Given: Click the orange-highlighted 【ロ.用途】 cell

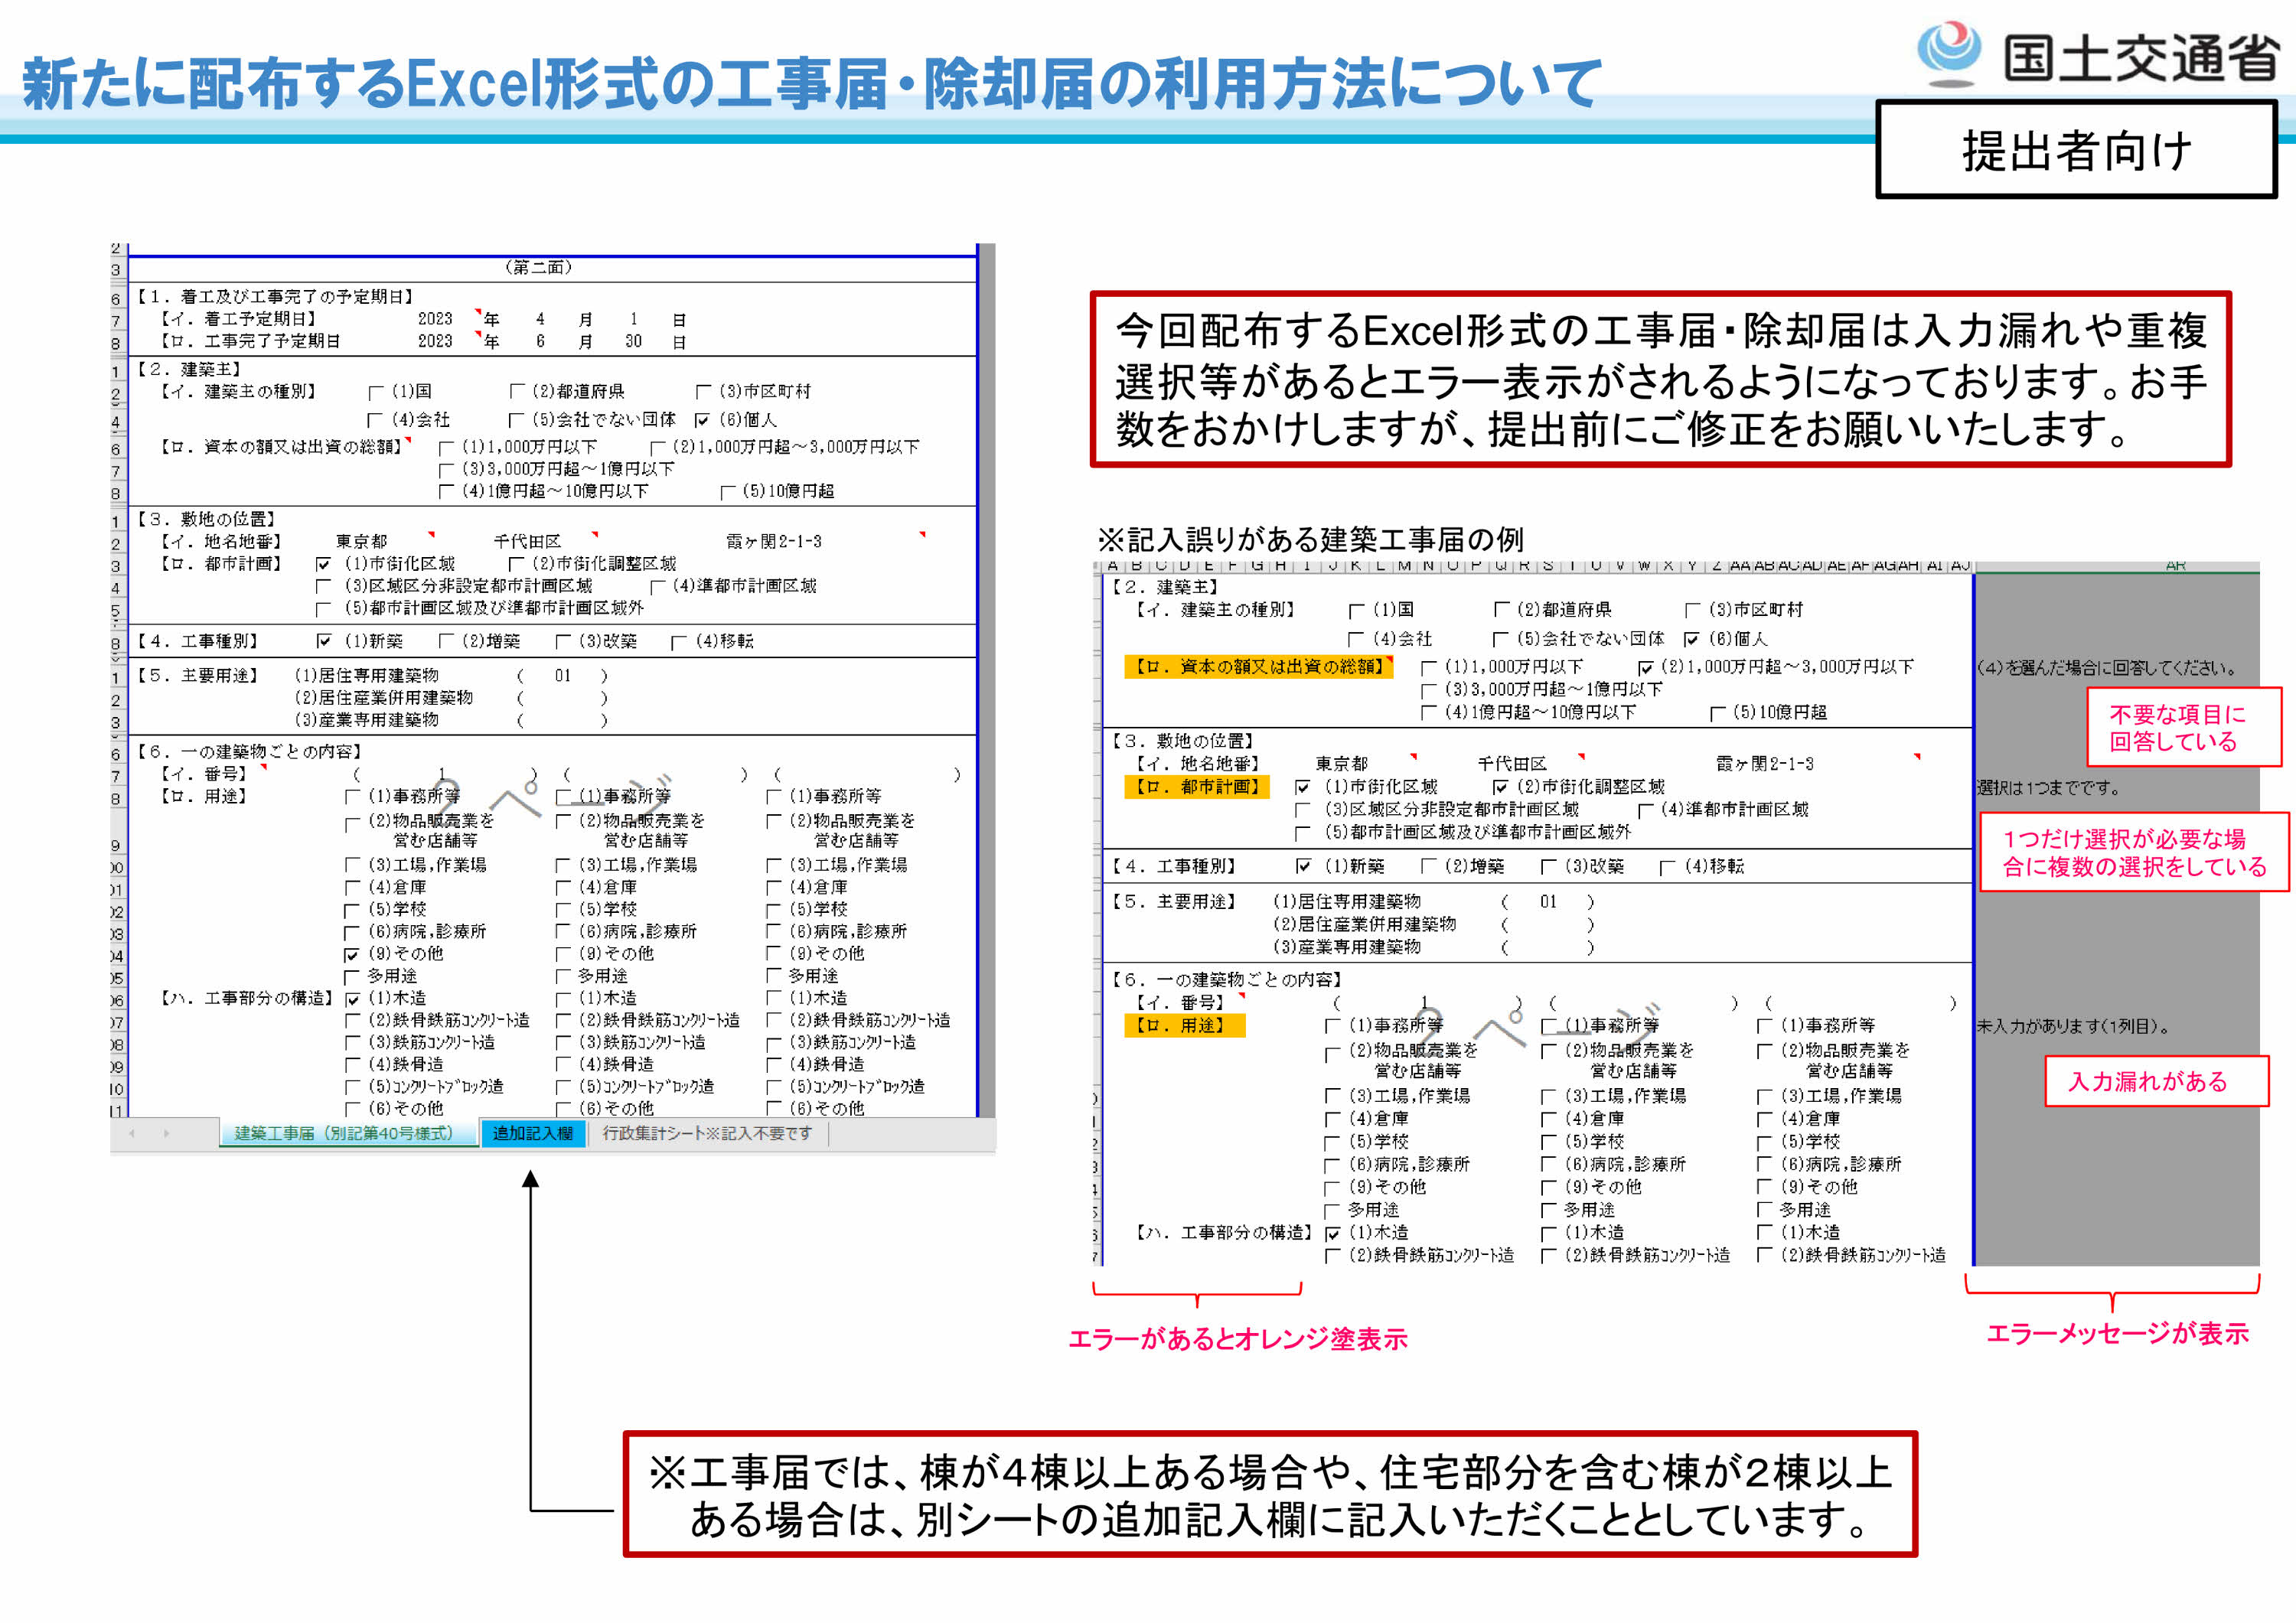Looking at the screenshot, I should pyautogui.click(x=1183, y=1025).
